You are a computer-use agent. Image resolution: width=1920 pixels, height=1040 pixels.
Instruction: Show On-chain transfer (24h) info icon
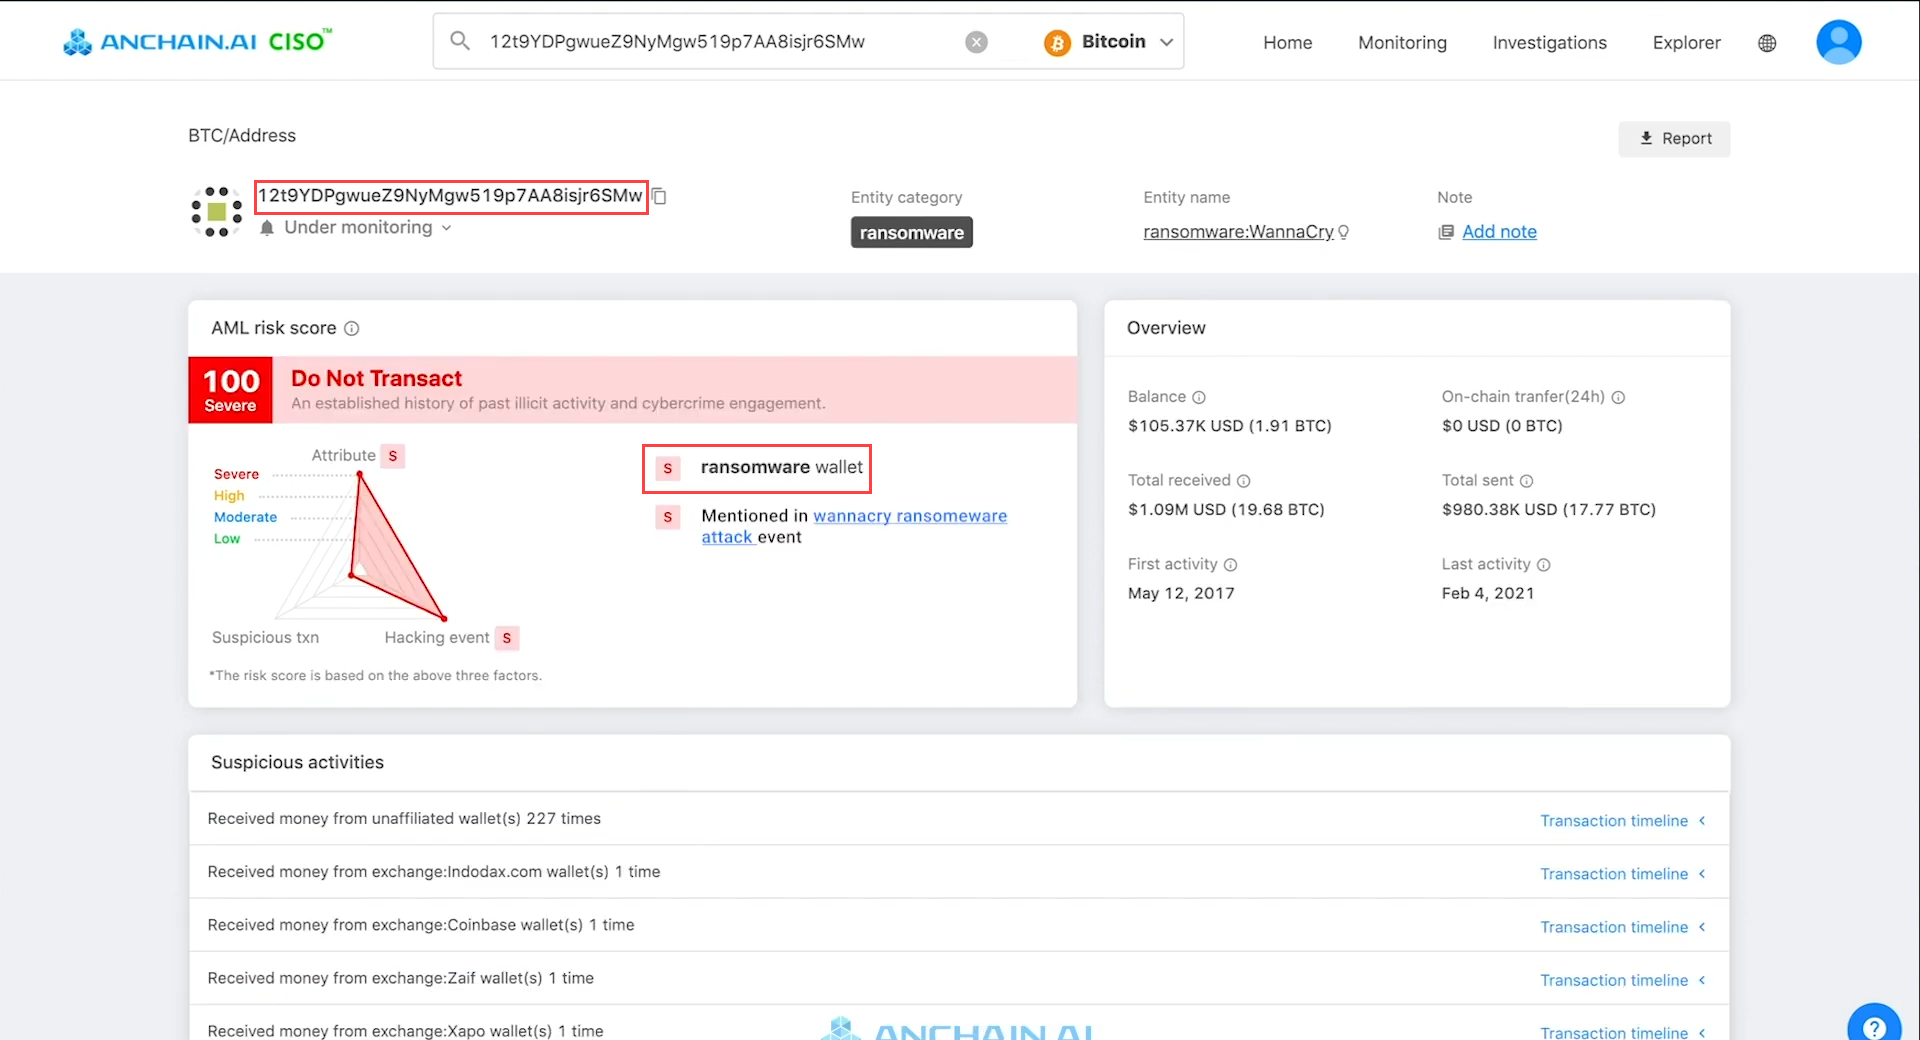pos(1618,397)
